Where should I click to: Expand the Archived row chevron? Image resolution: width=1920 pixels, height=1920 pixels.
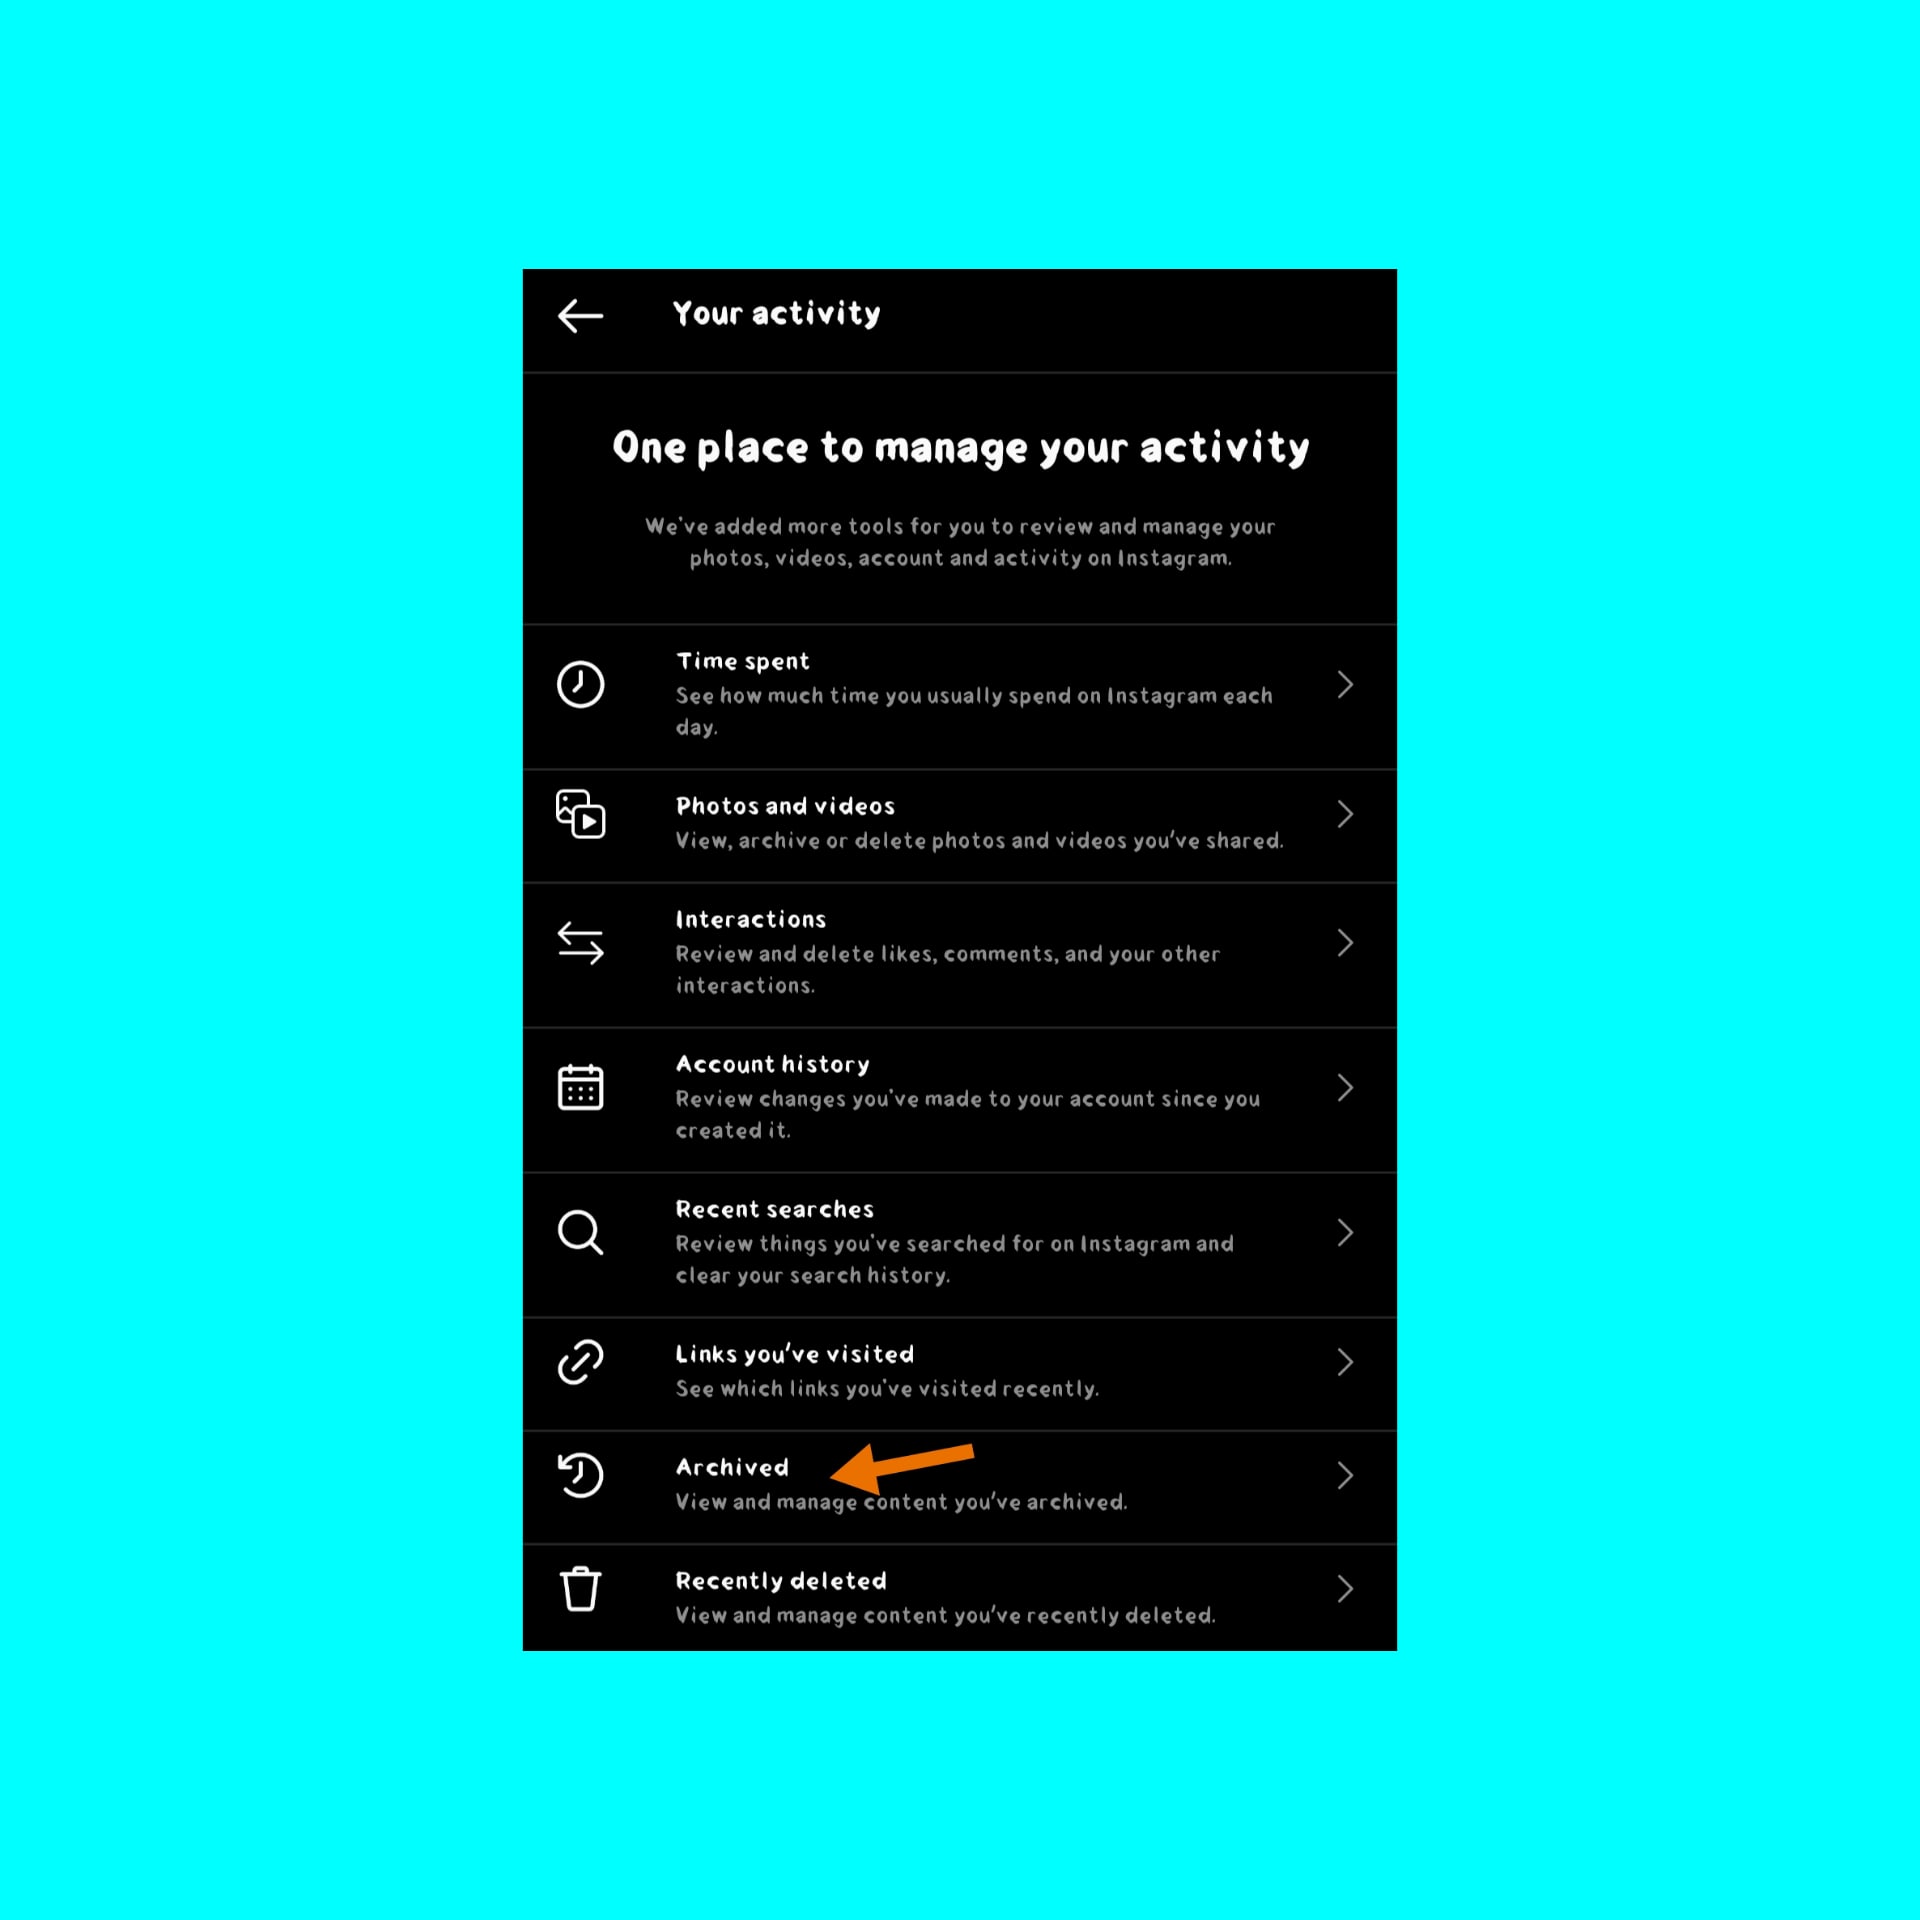tap(1345, 1475)
